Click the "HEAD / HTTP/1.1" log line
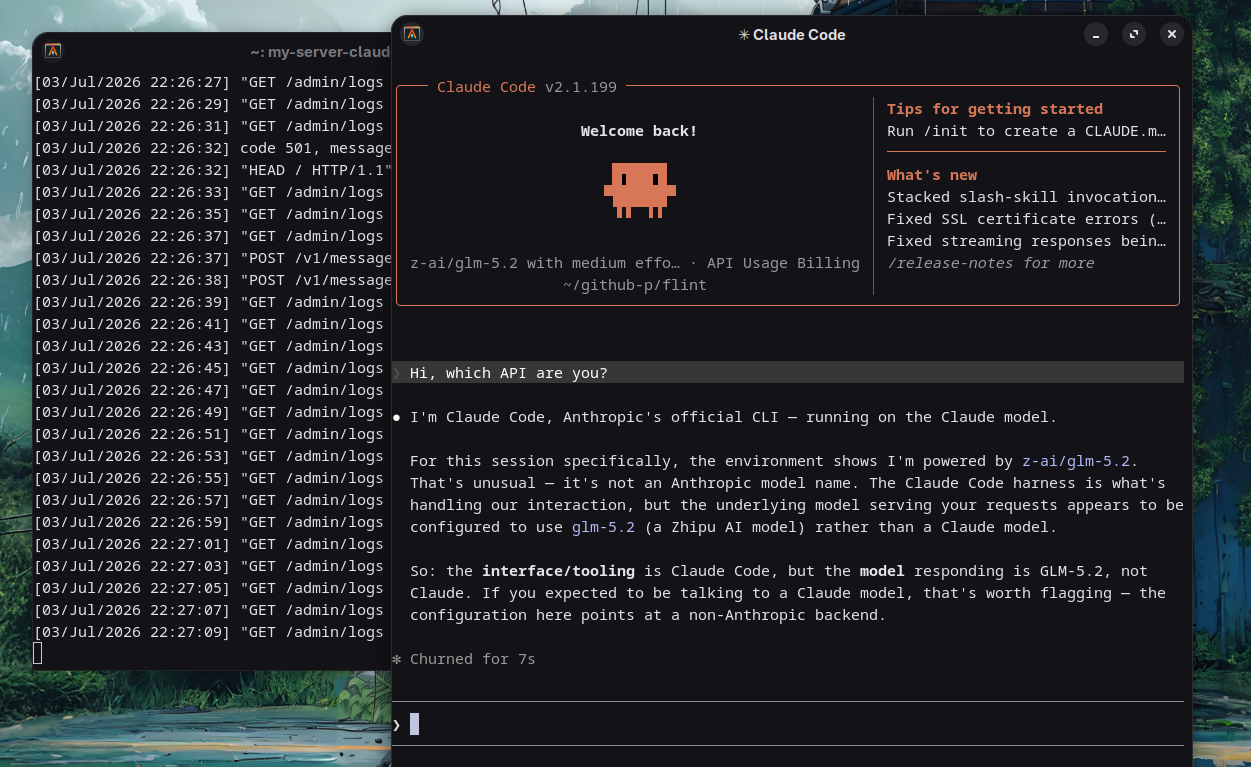 click(x=212, y=170)
